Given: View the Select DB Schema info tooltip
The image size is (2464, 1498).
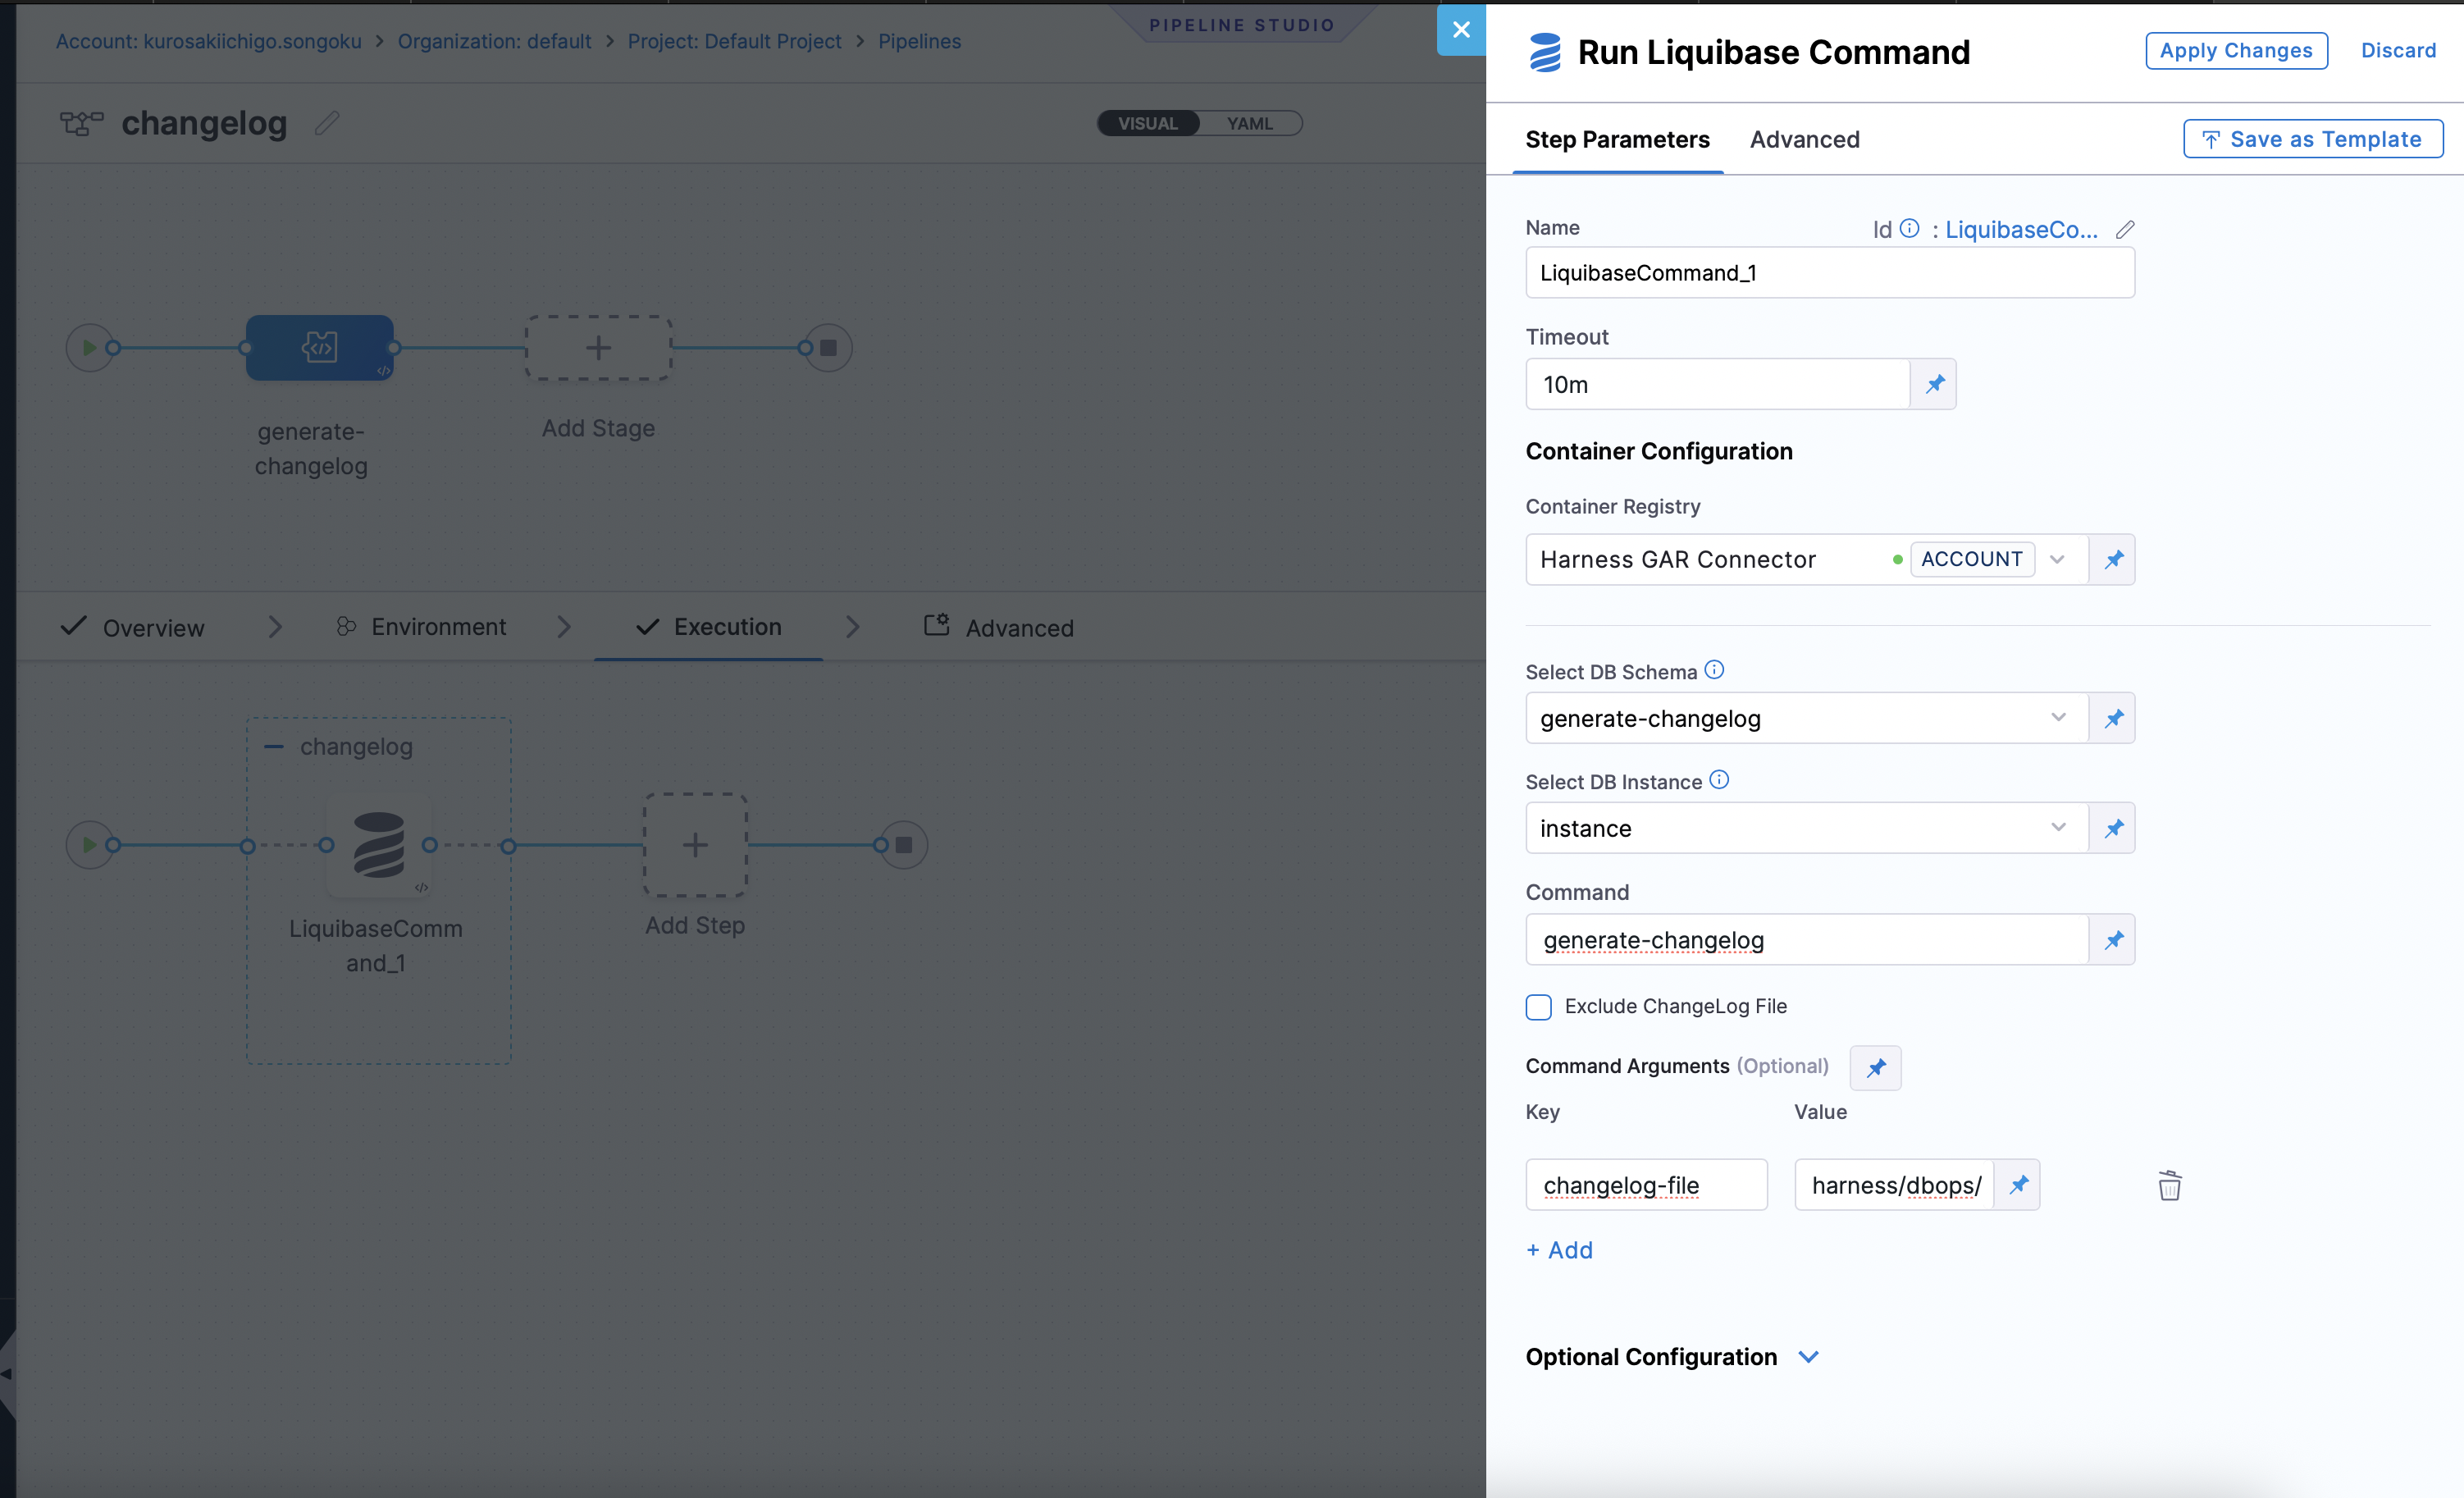Looking at the screenshot, I should [1714, 670].
